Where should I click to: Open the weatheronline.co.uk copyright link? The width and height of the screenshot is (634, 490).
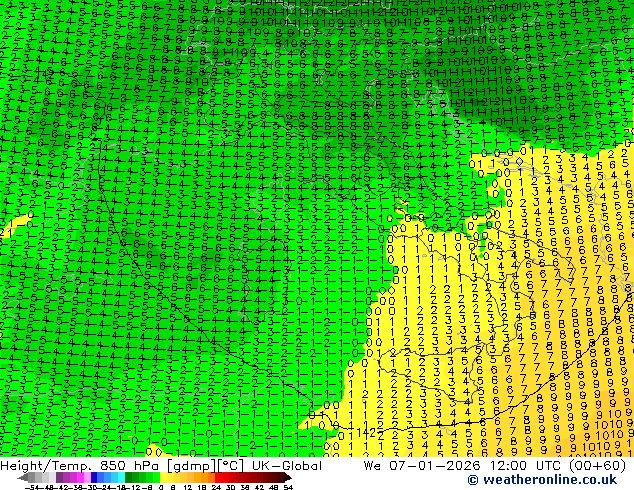pos(542,480)
